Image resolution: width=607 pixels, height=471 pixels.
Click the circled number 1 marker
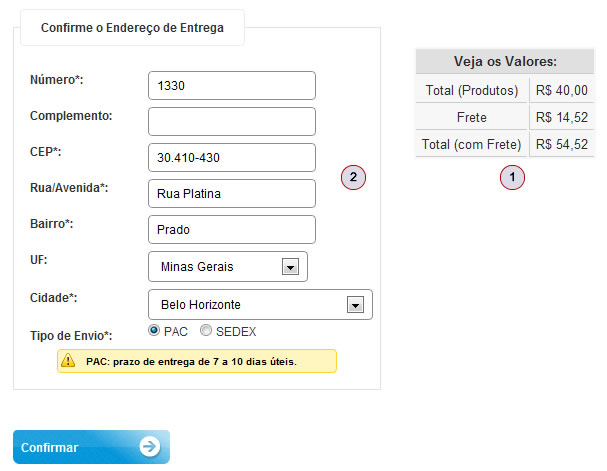[x=512, y=178]
